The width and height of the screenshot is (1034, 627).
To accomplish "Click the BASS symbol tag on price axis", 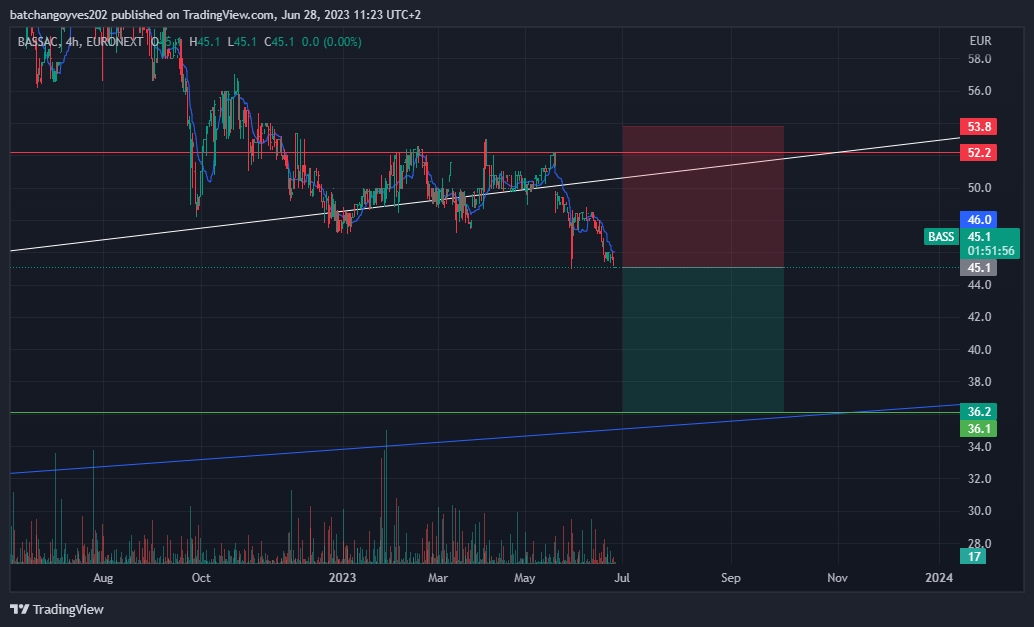I will (941, 237).
